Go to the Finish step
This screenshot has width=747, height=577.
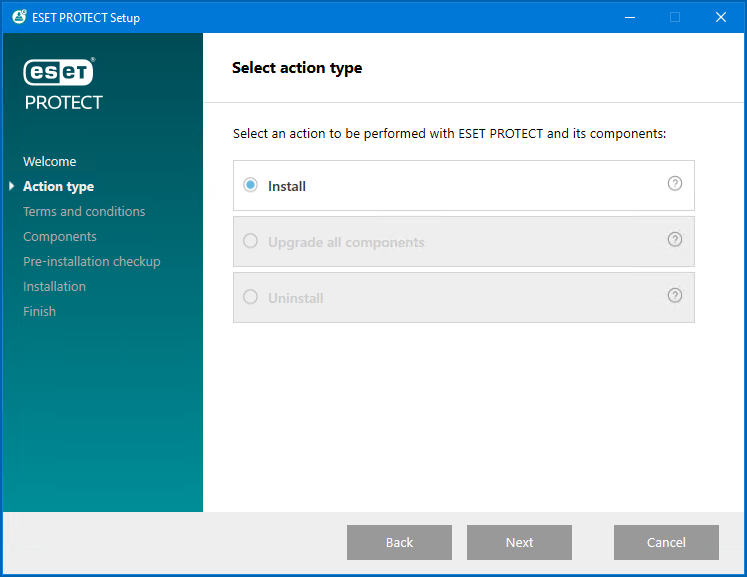point(40,311)
